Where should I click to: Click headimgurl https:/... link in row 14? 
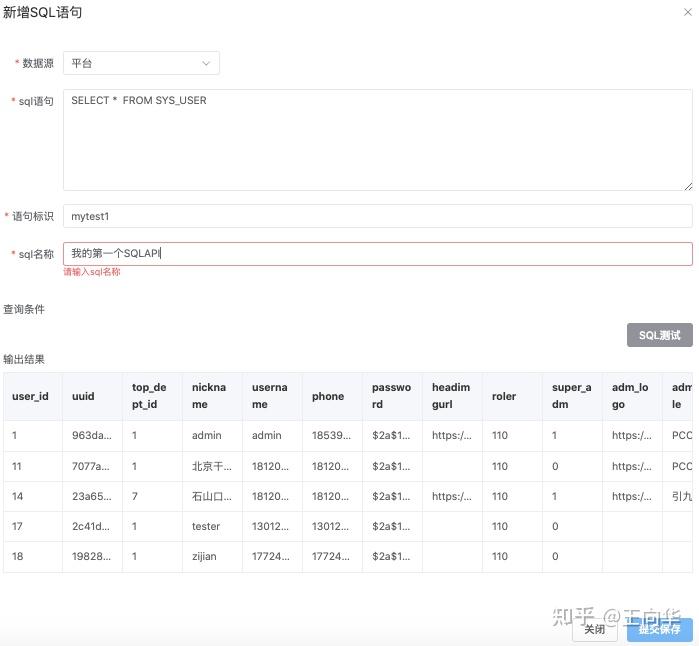tap(452, 496)
